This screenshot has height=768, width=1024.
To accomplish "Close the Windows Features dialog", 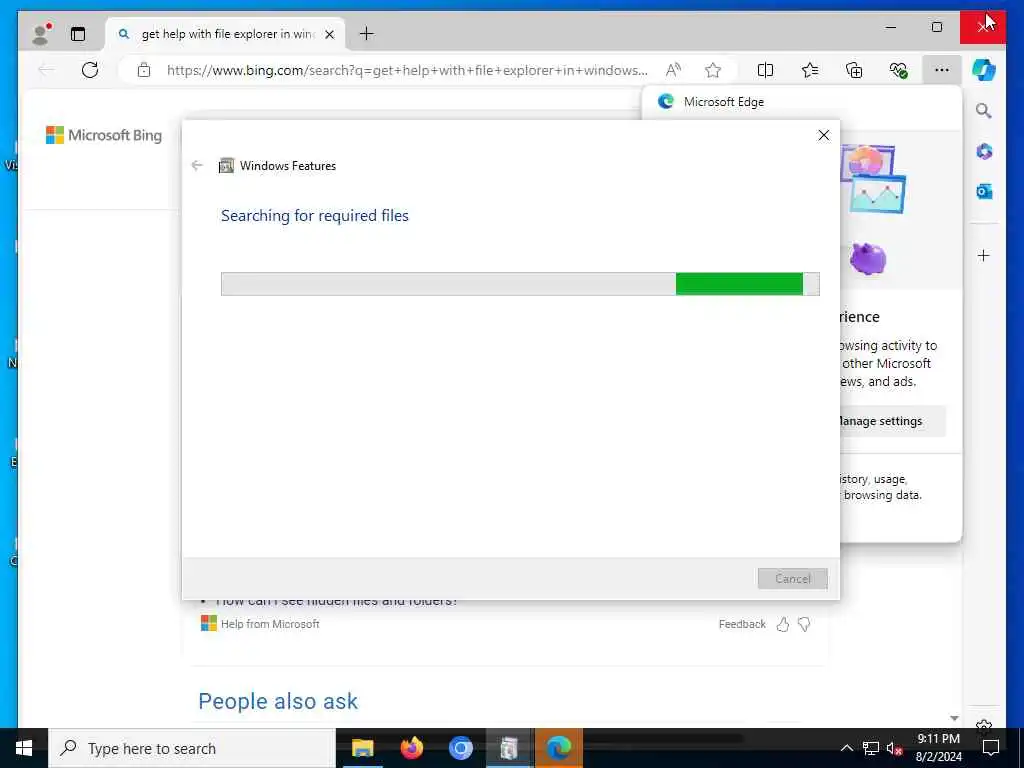I will pos(824,135).
